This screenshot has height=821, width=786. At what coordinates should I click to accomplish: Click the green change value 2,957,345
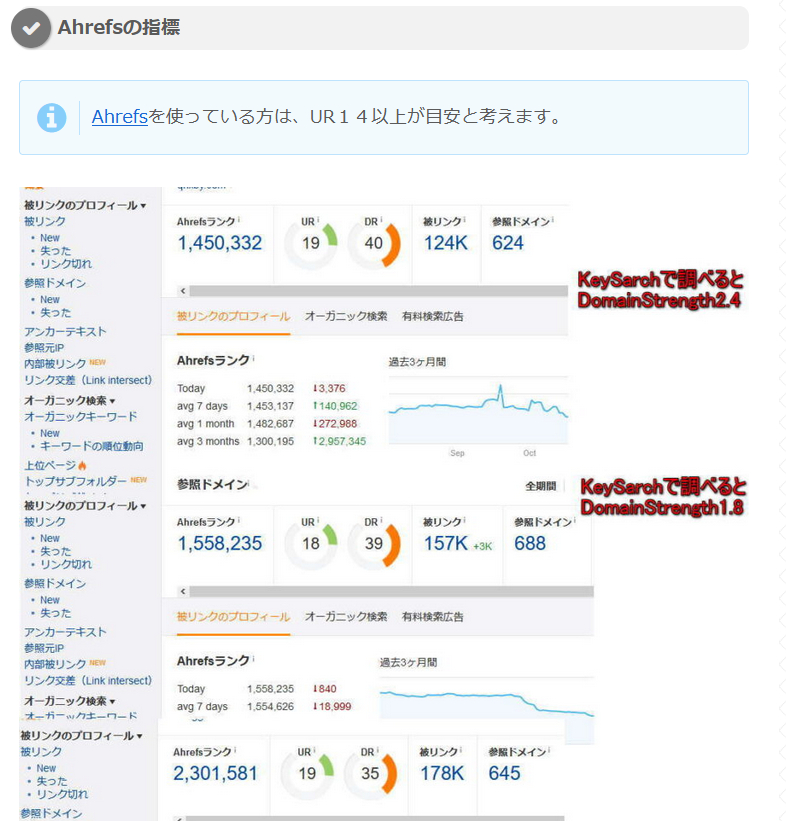tap(339, 441)
